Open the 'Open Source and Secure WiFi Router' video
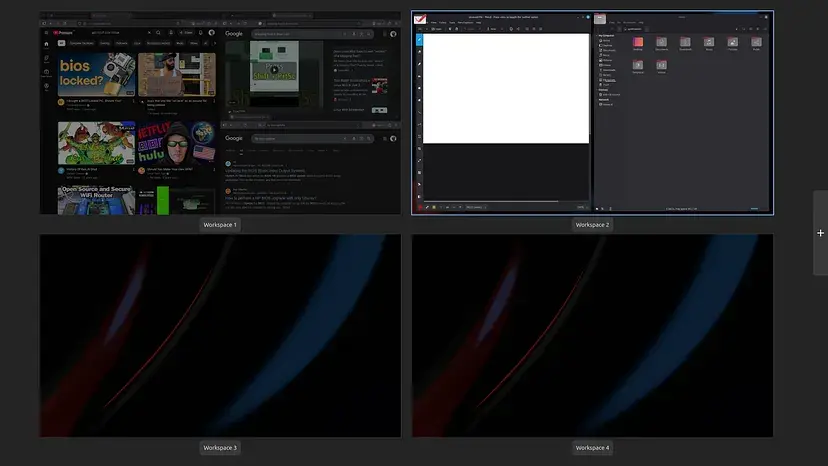 [x=96, y=200]
